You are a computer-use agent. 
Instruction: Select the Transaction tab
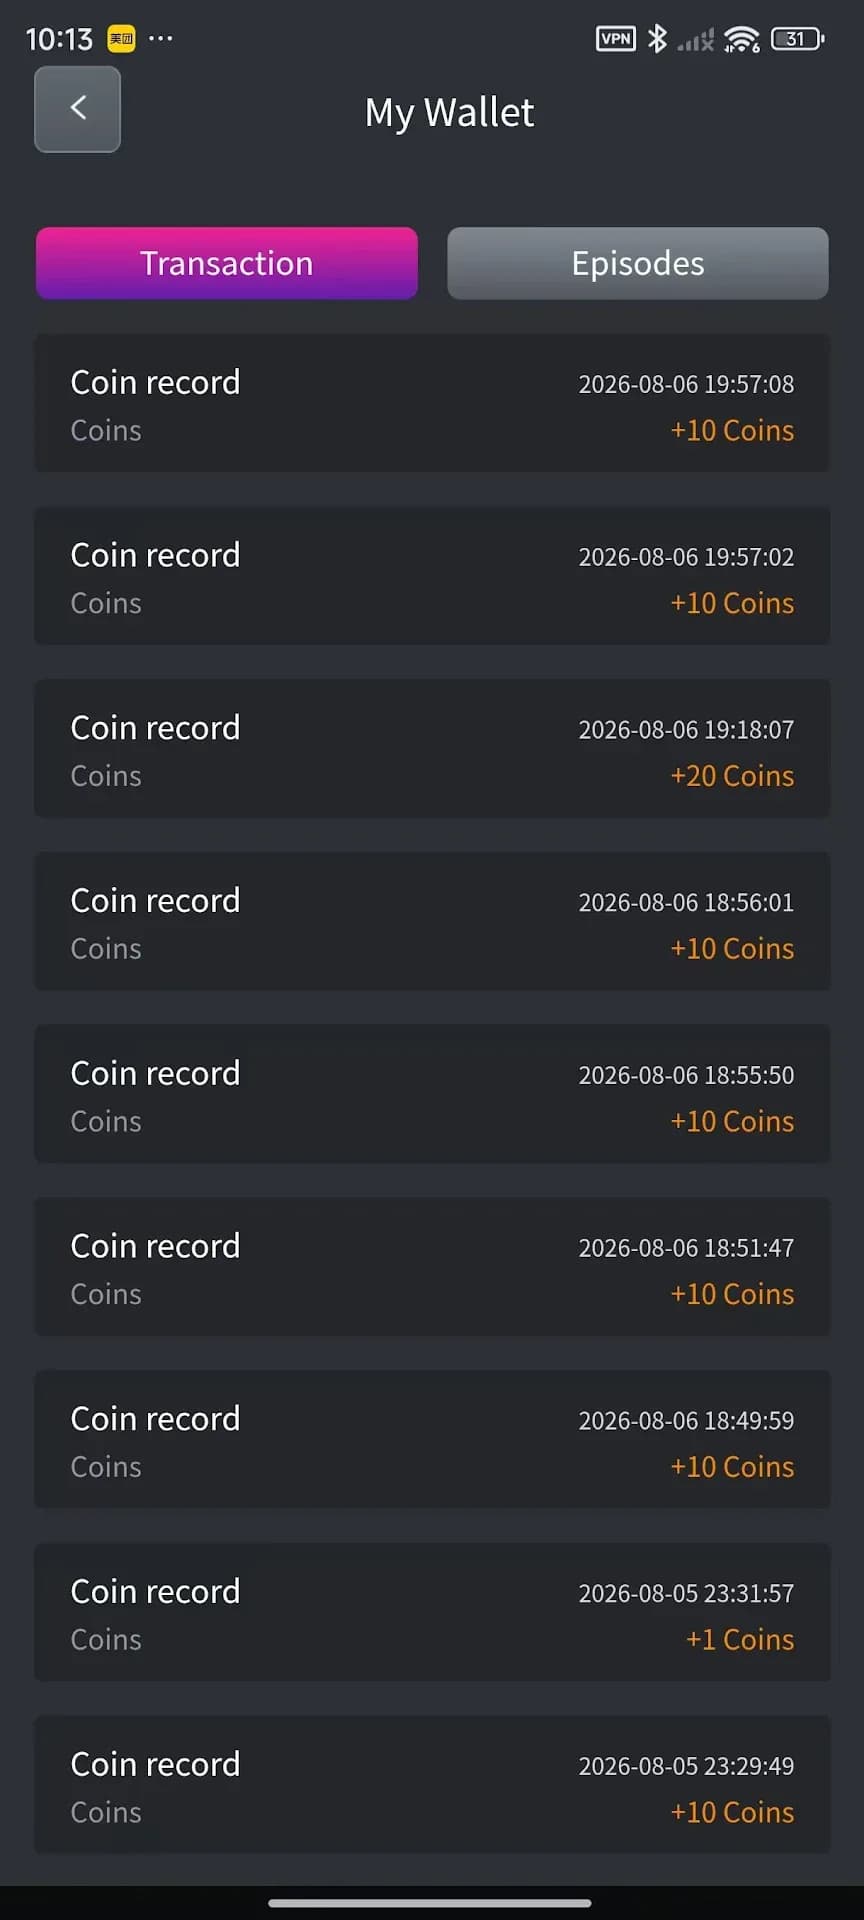click(x=227, y=263)
